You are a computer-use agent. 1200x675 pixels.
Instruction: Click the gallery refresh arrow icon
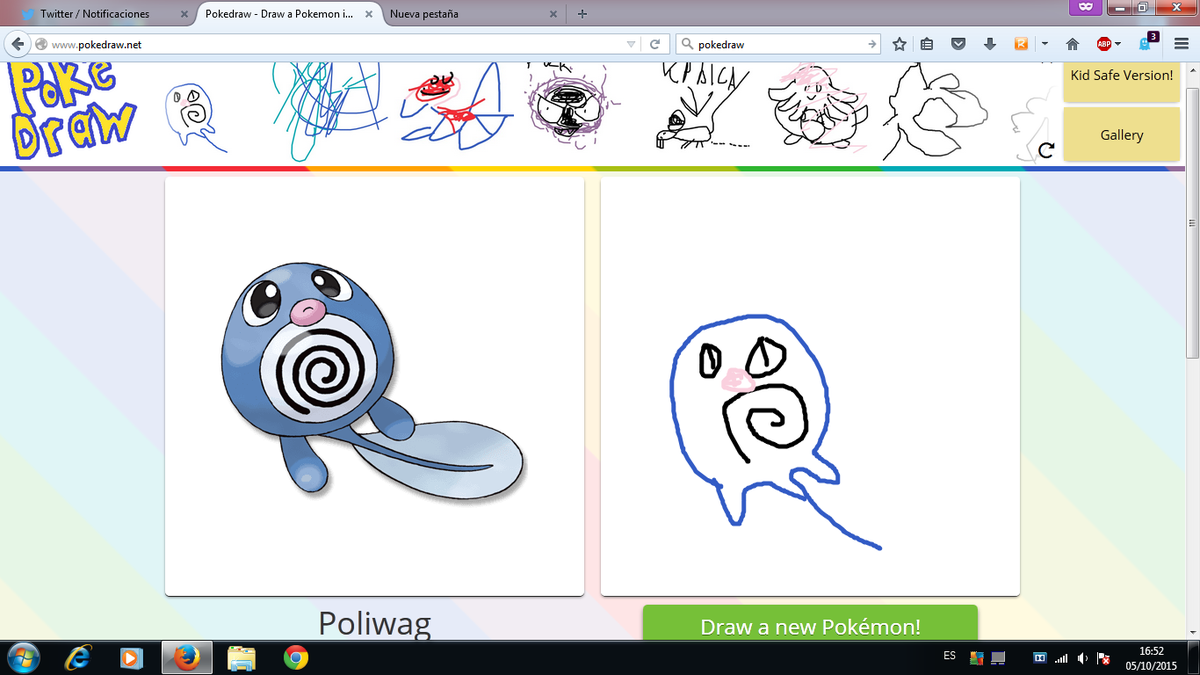tap(1046, 151)
